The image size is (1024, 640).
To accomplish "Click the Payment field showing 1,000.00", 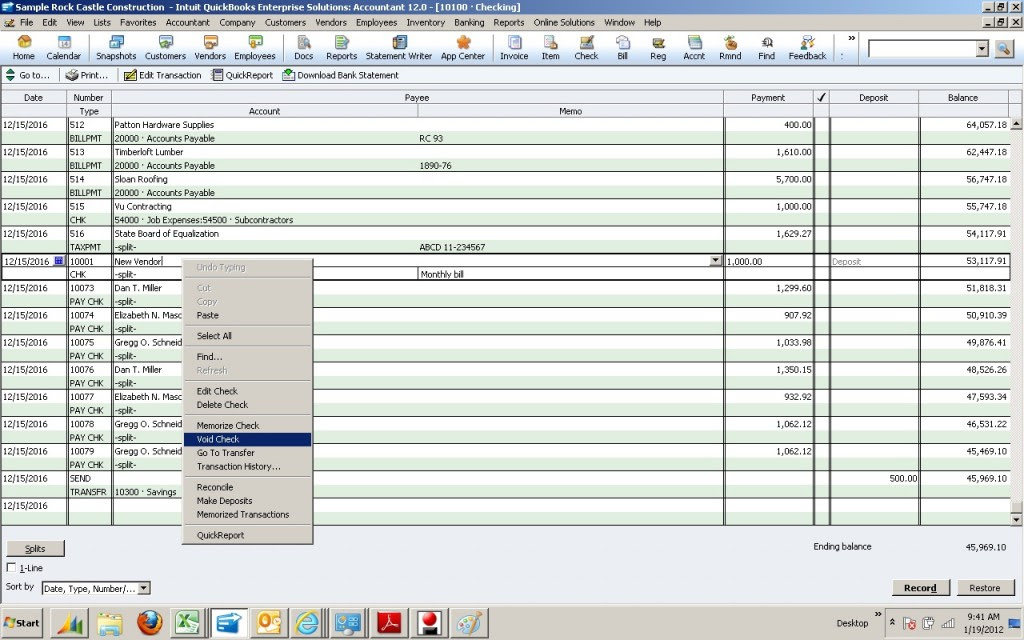I will (769, 261).
